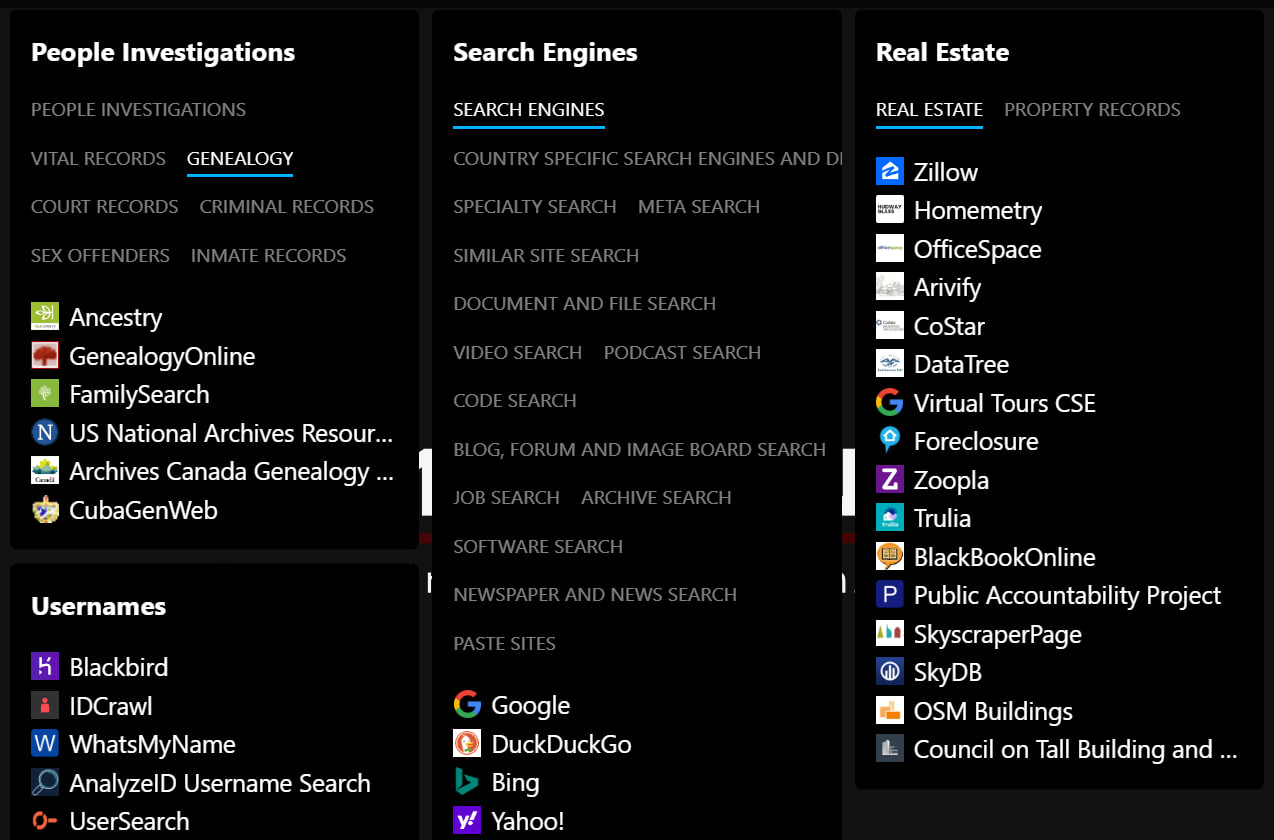Click the Bing logo icon
Screen dimensions: 1274x840
pos(467,782)
